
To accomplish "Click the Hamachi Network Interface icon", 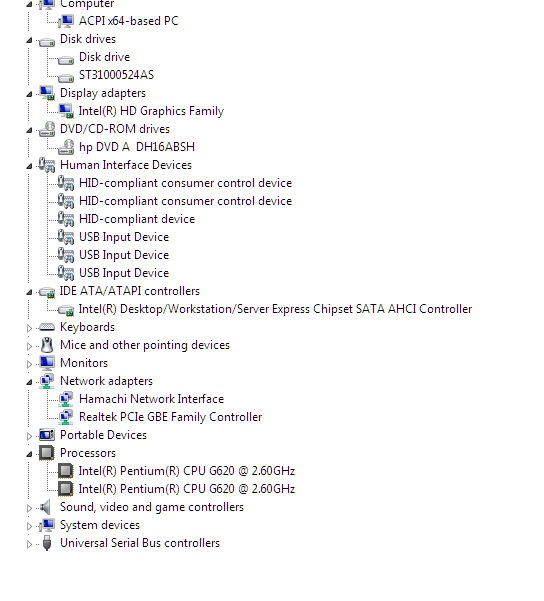I will pos(66,399).
